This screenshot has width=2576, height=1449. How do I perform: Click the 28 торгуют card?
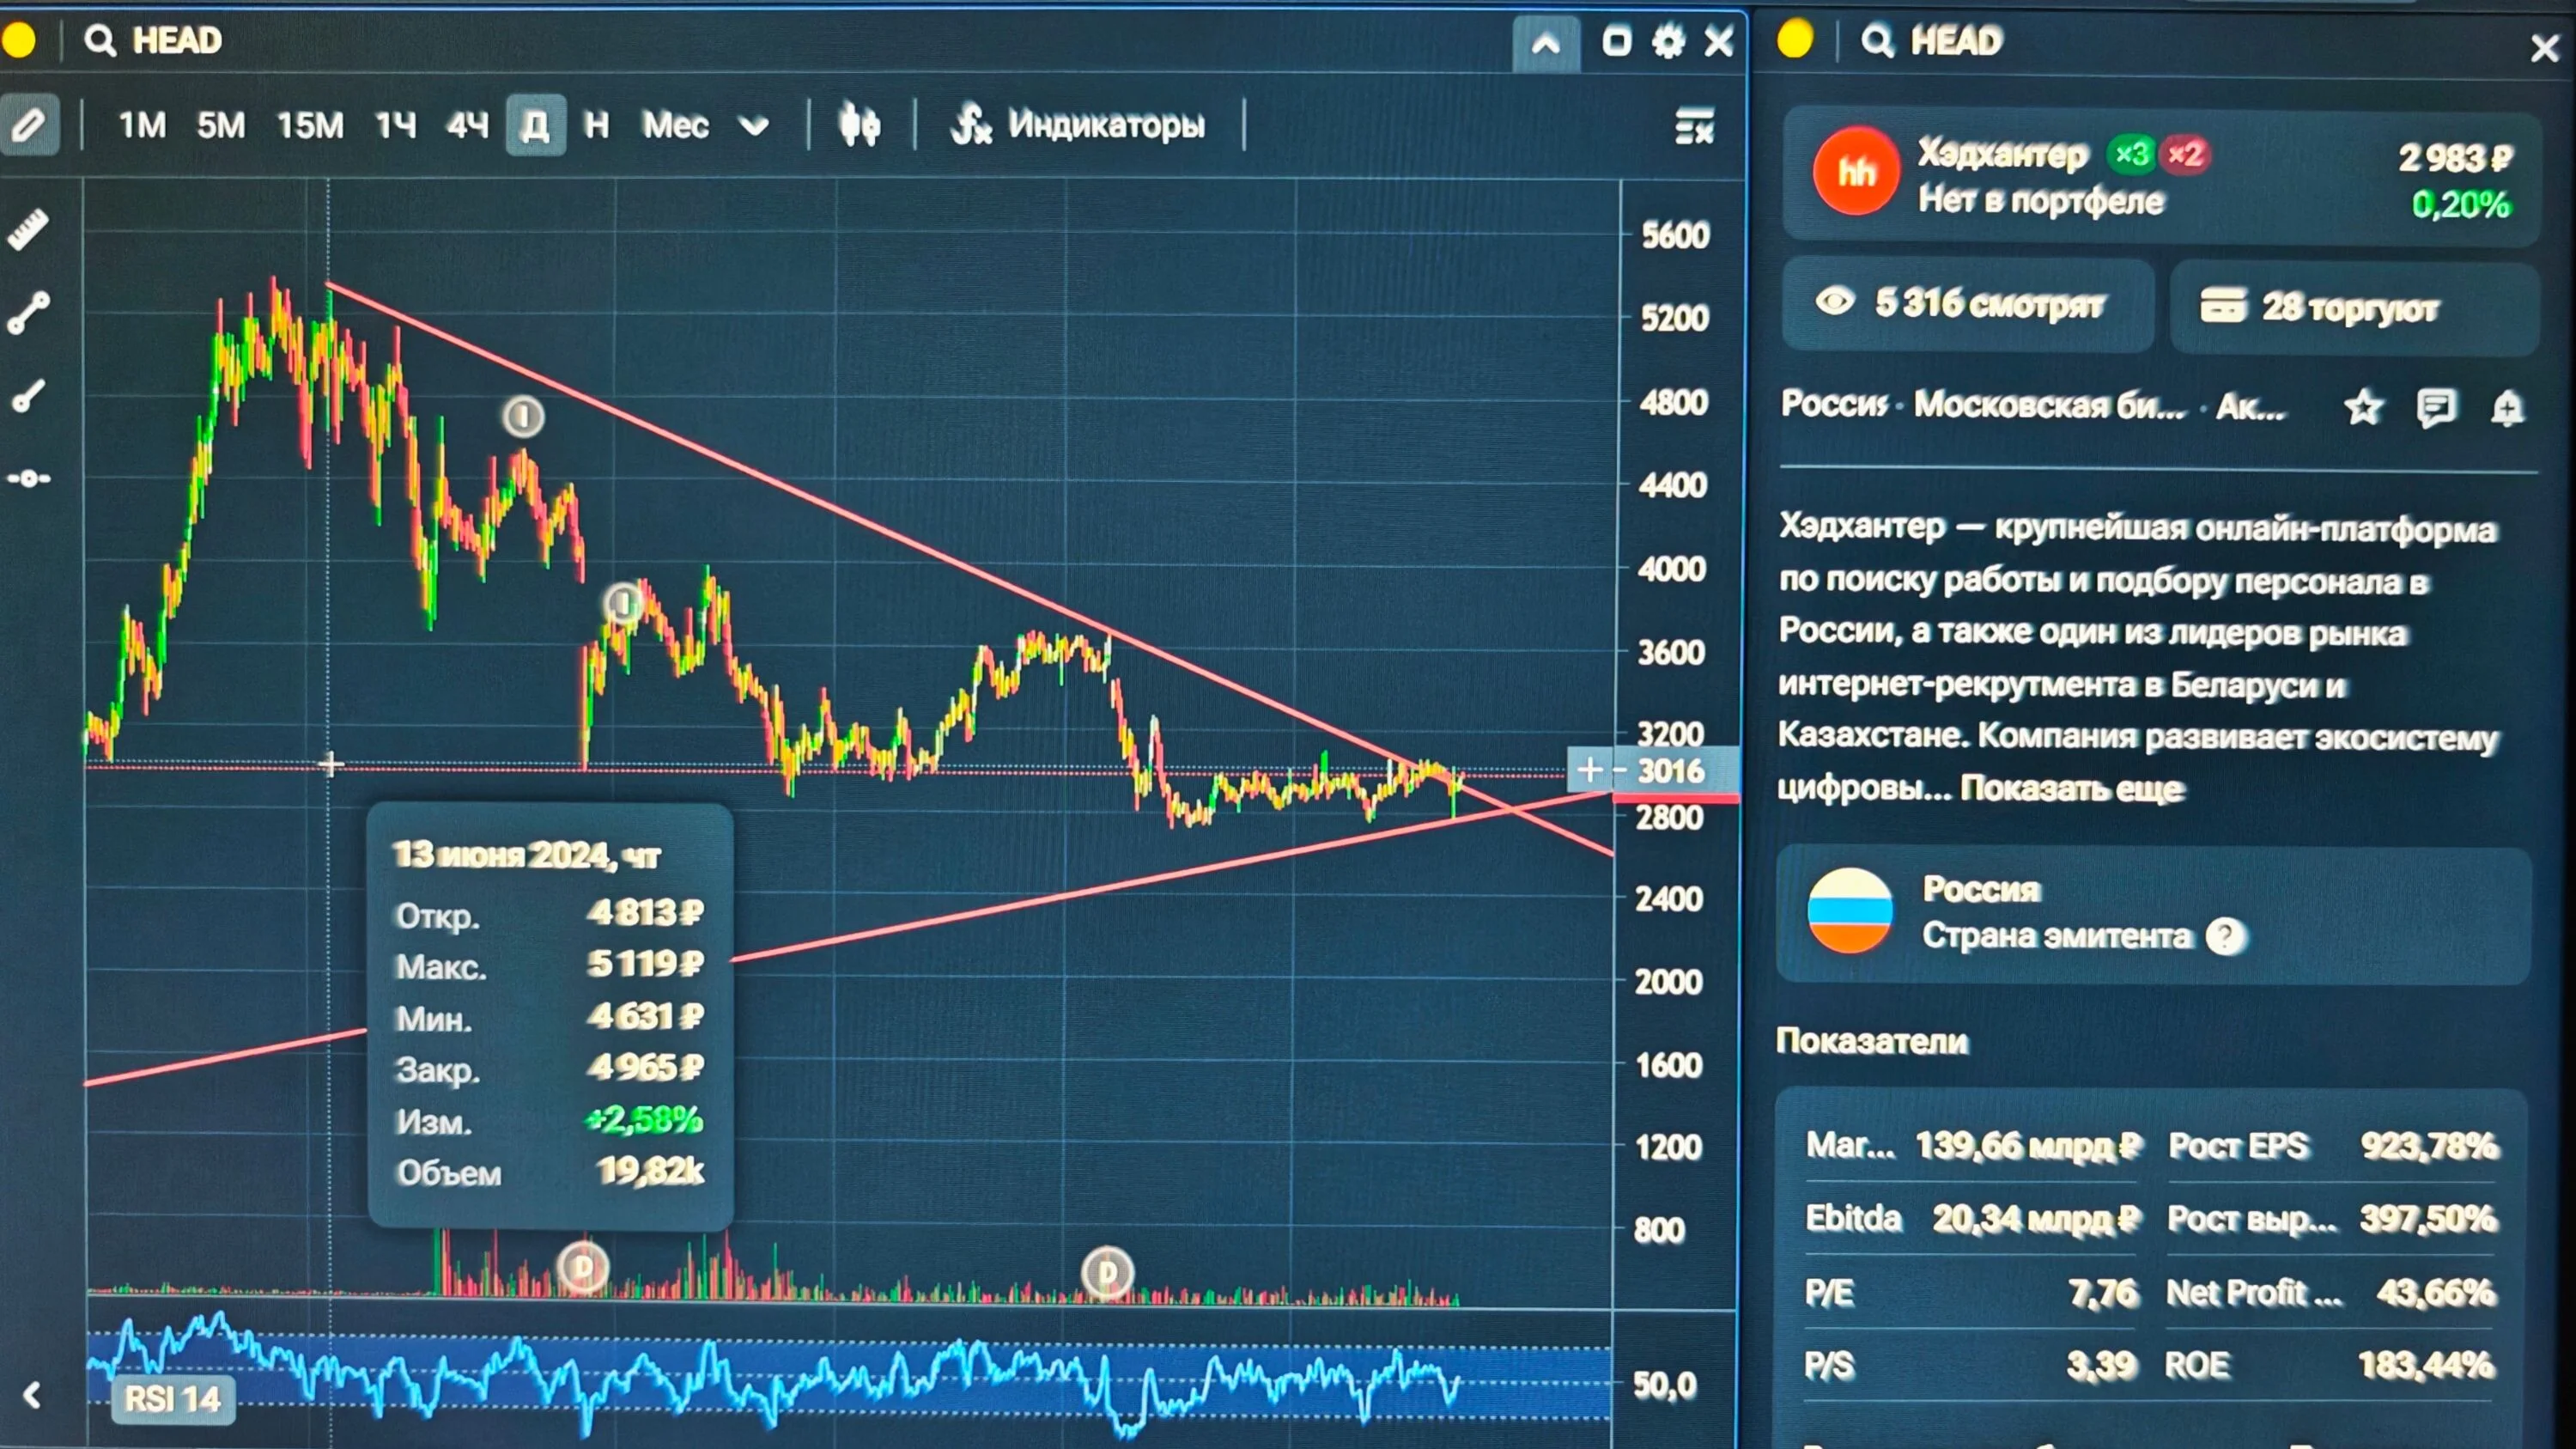[2354, 307]
